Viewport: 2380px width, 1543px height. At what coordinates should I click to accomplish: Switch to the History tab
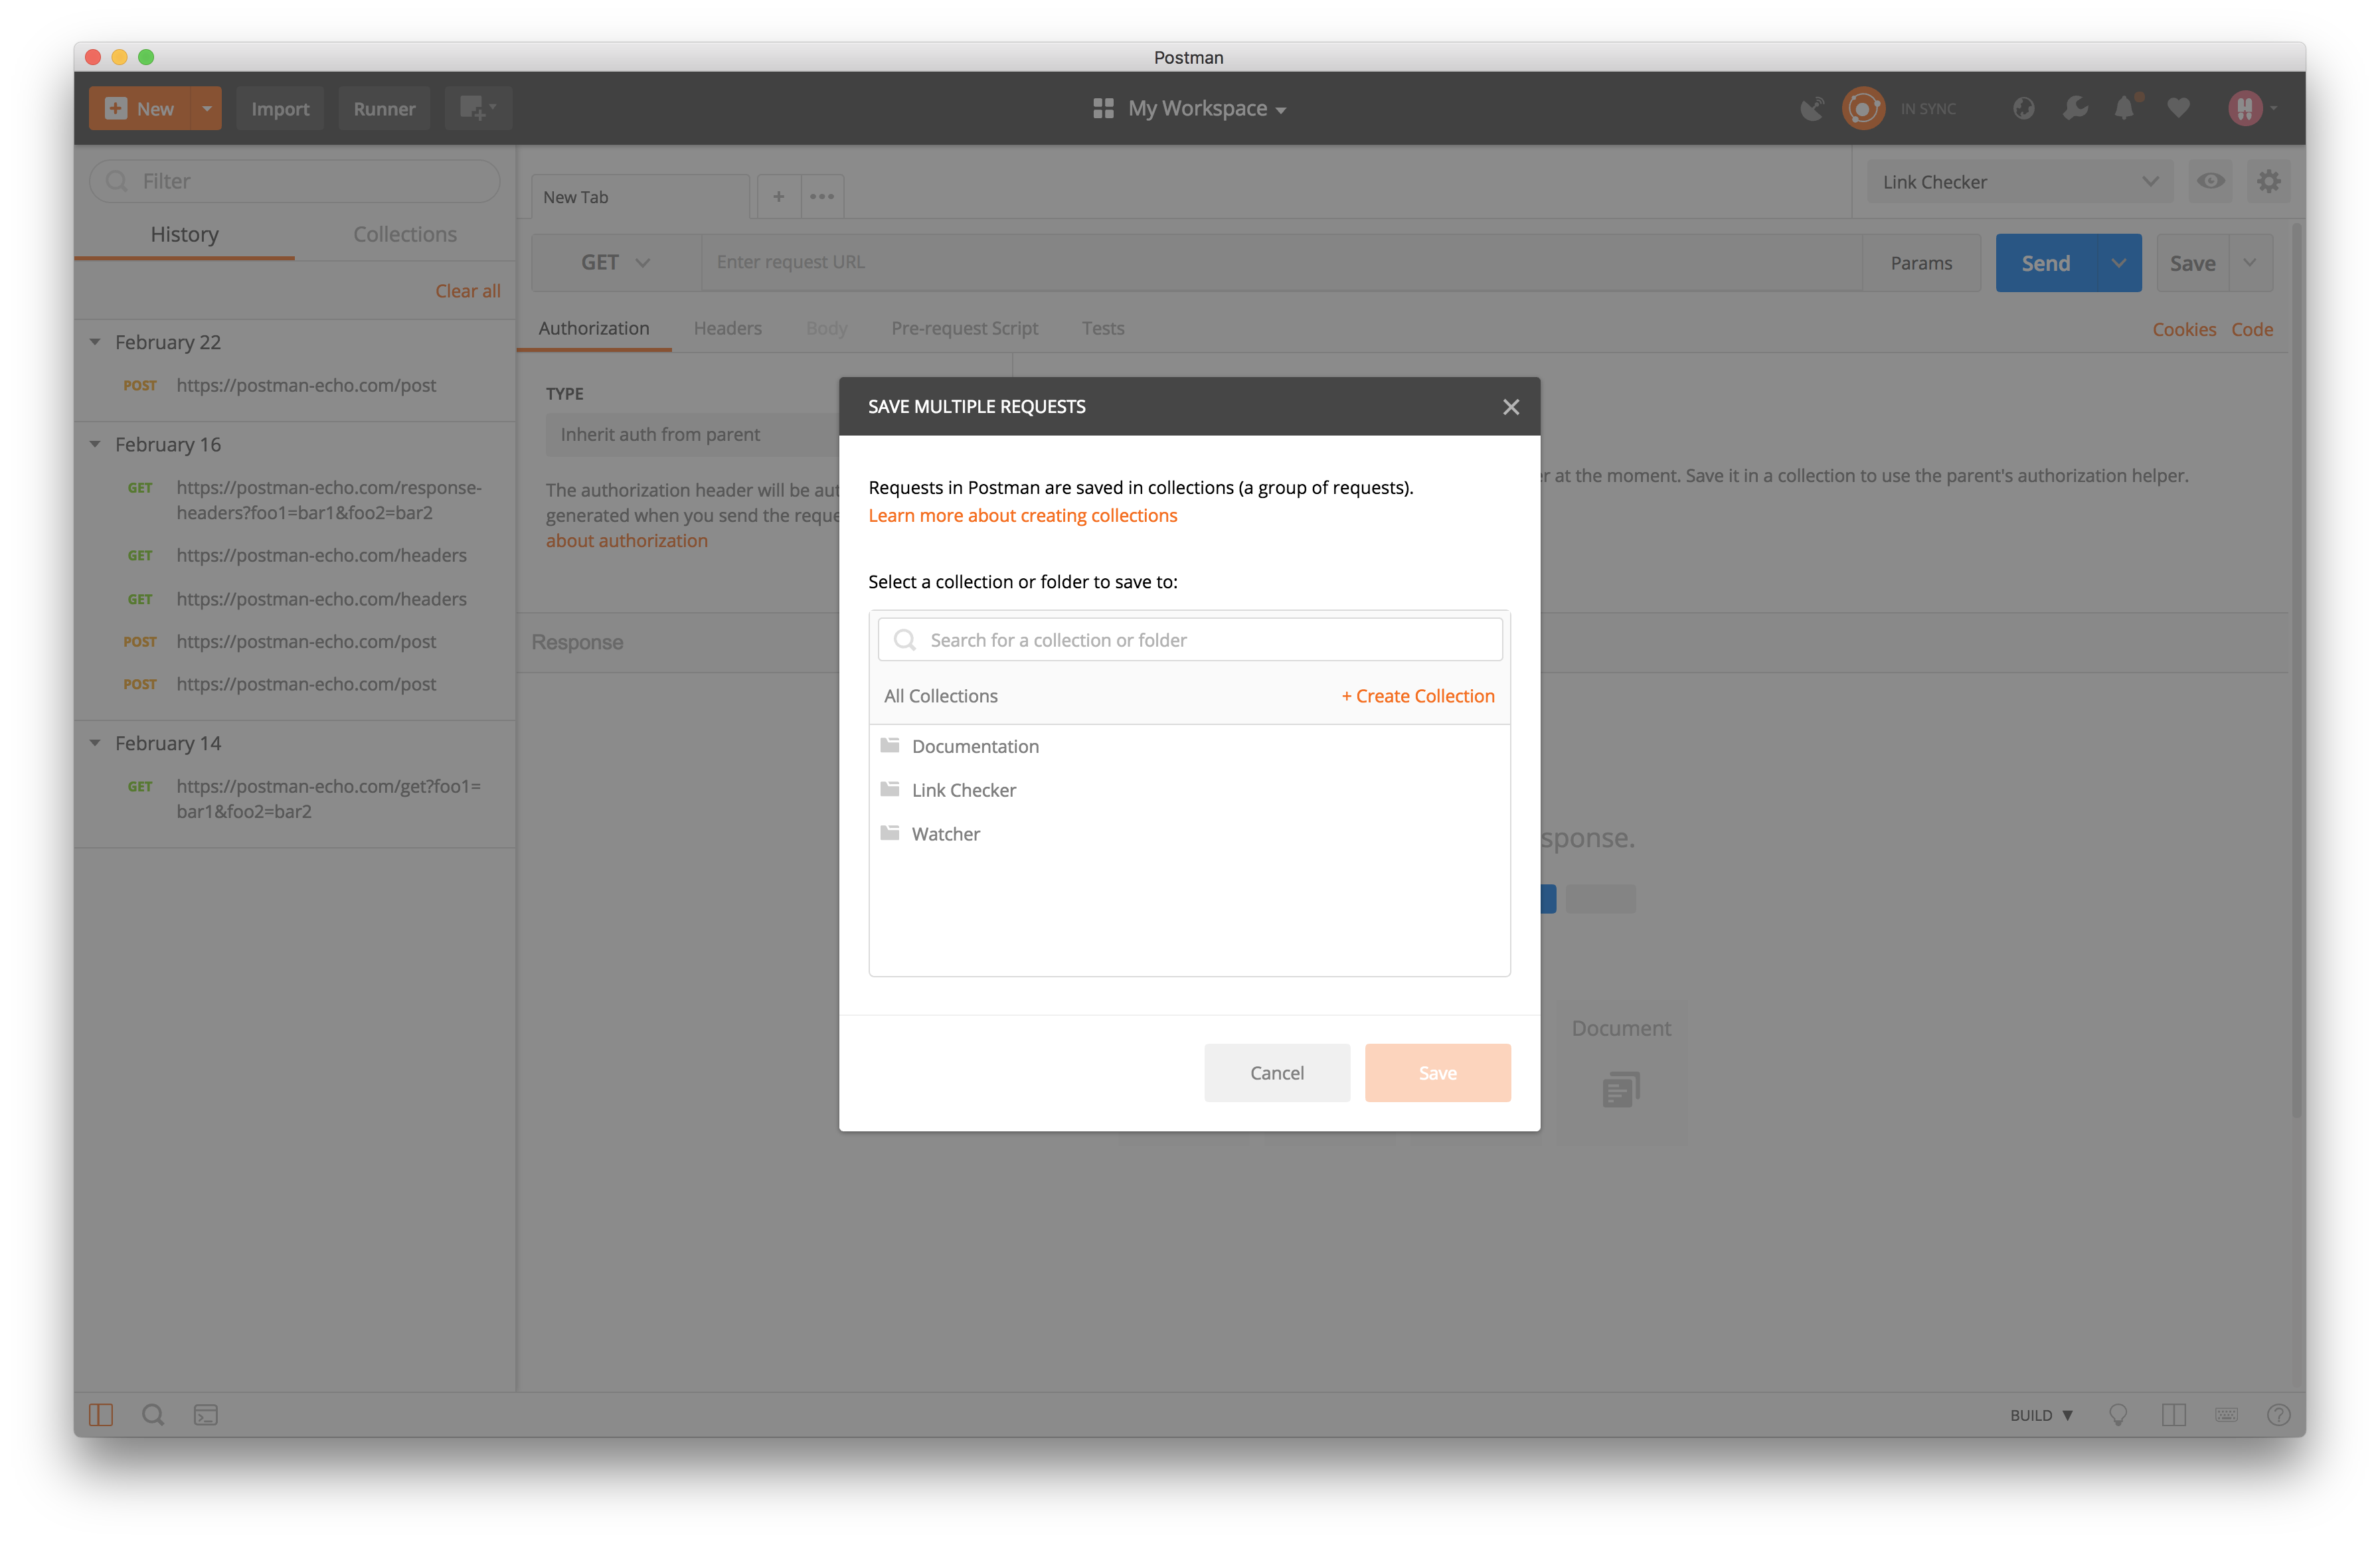click(x=184, y=234)
